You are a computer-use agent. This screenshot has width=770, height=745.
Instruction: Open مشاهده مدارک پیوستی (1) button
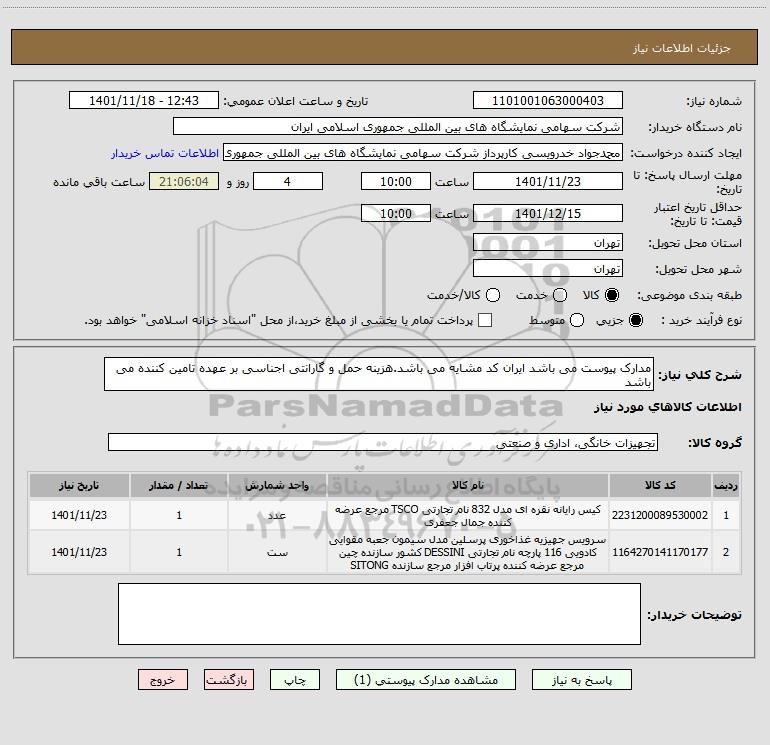(426, 680)
